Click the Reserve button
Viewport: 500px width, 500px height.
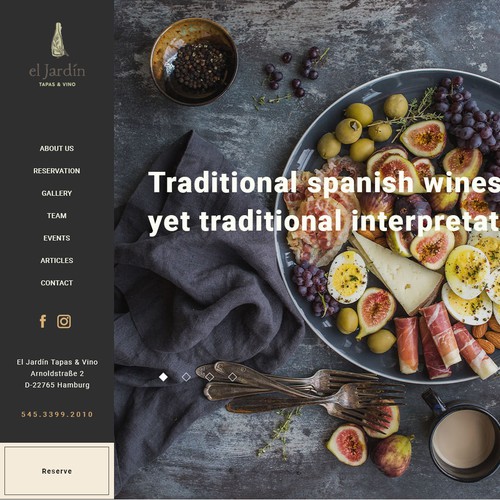pos(57,471)
